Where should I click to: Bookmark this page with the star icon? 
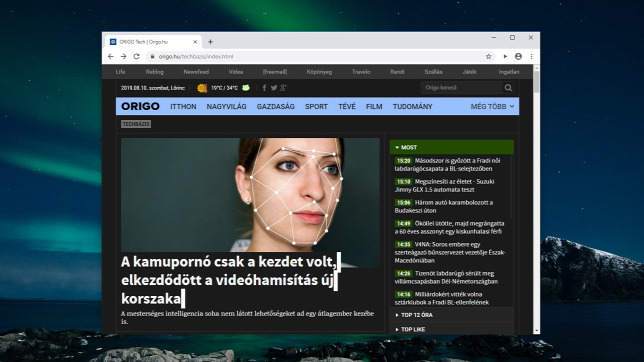pos(488,56)
